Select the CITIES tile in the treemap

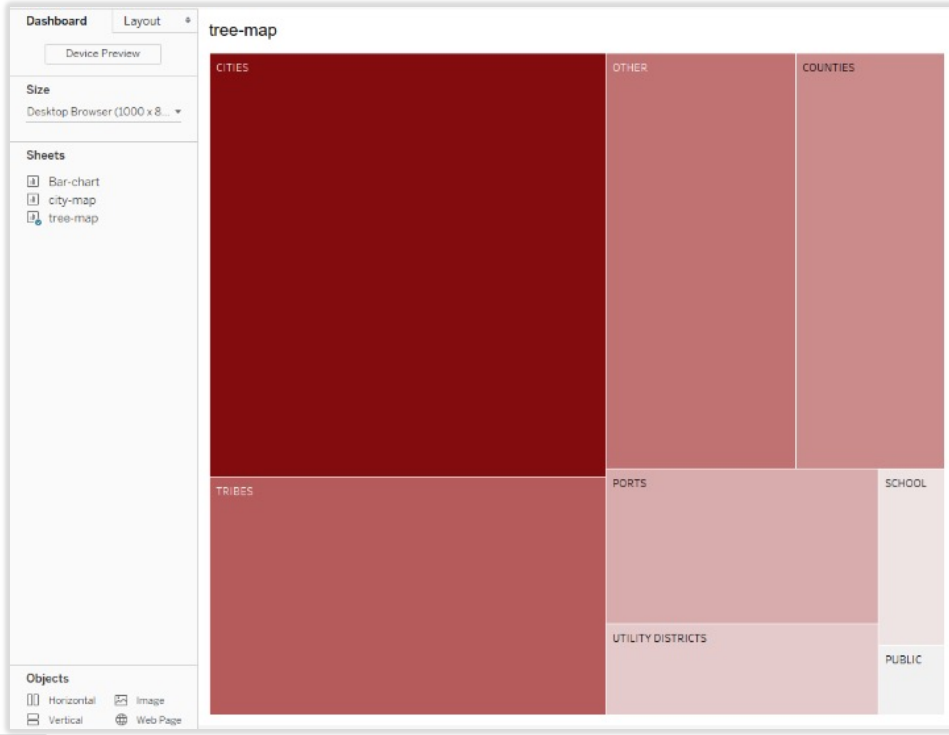pyautogui.click(x=407, y=265)
